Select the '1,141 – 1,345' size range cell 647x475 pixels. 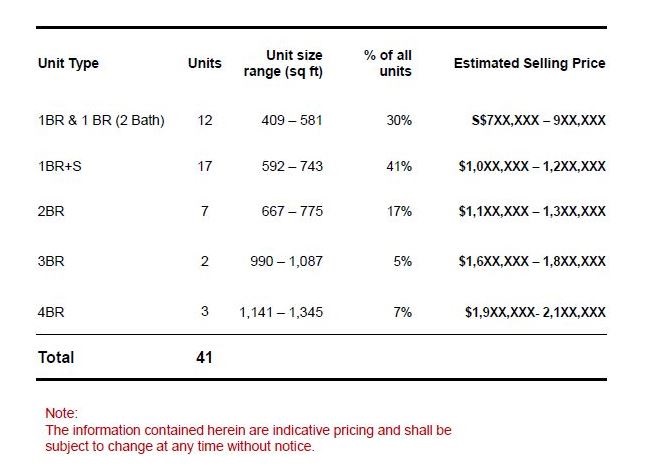(281, 312)
